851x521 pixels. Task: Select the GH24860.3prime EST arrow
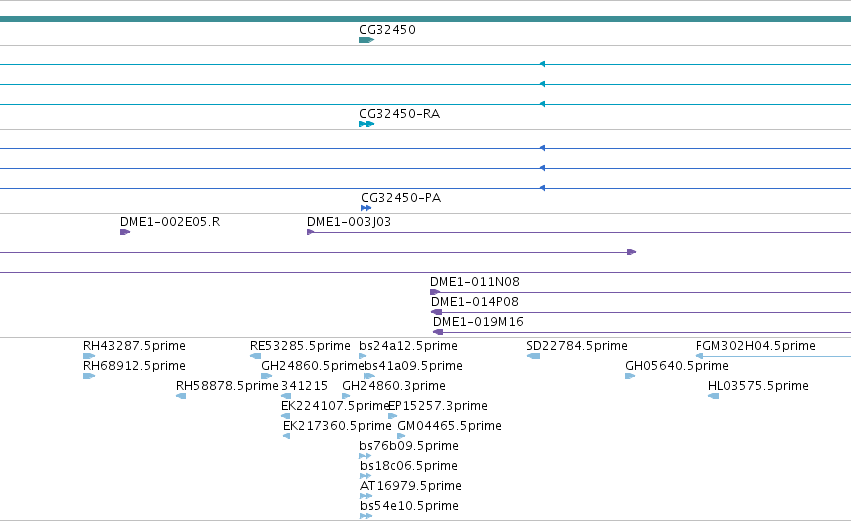(346, 397)
